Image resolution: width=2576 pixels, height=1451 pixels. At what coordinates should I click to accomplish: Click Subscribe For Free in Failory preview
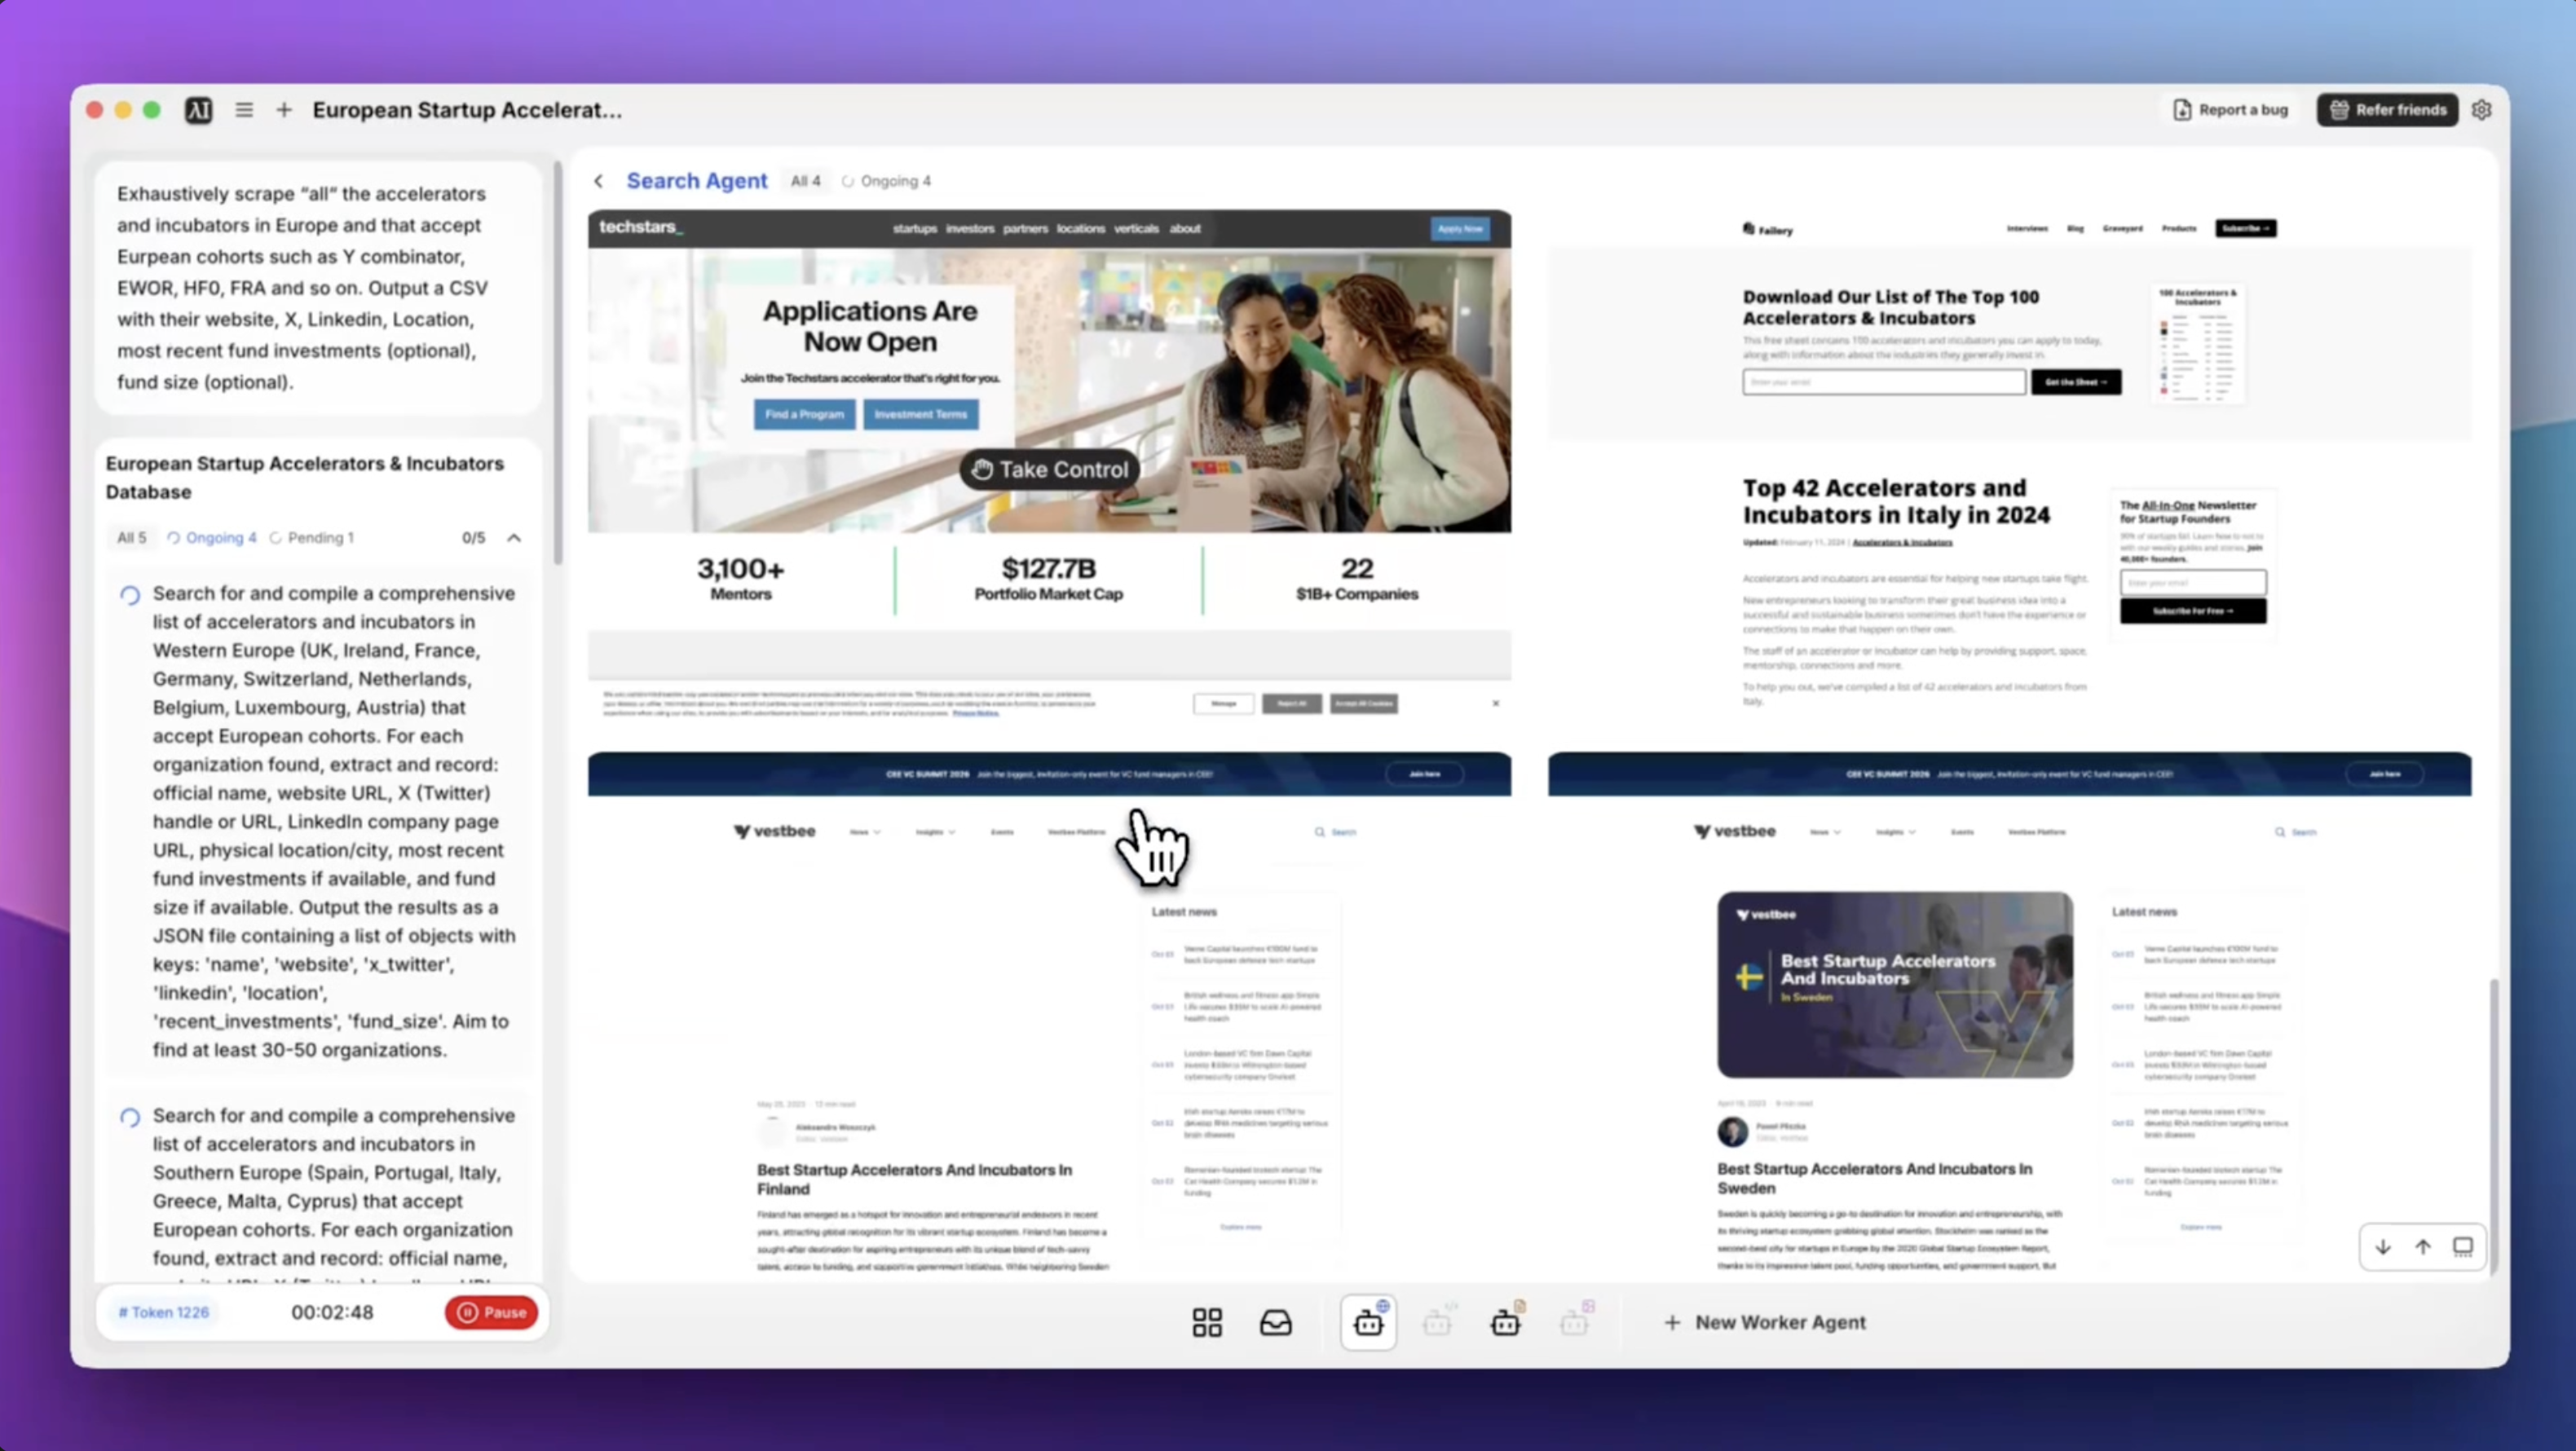(x=2193, y=611)
